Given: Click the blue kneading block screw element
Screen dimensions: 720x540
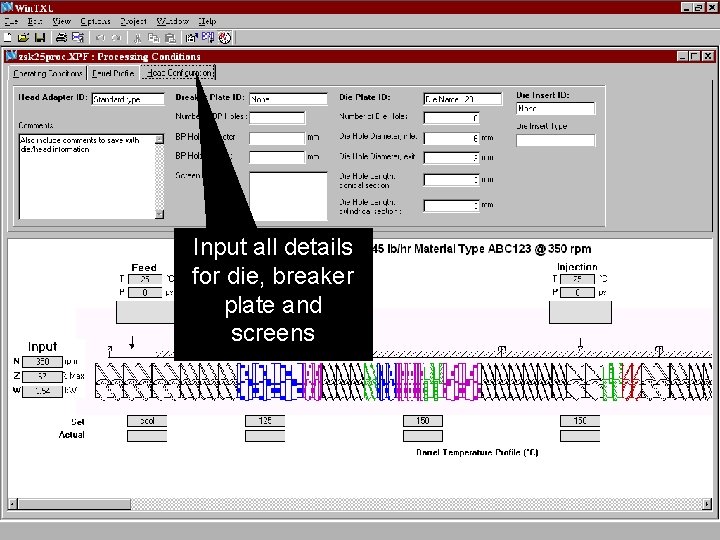Looking at the screenshot, I should [x=270, y=382].
